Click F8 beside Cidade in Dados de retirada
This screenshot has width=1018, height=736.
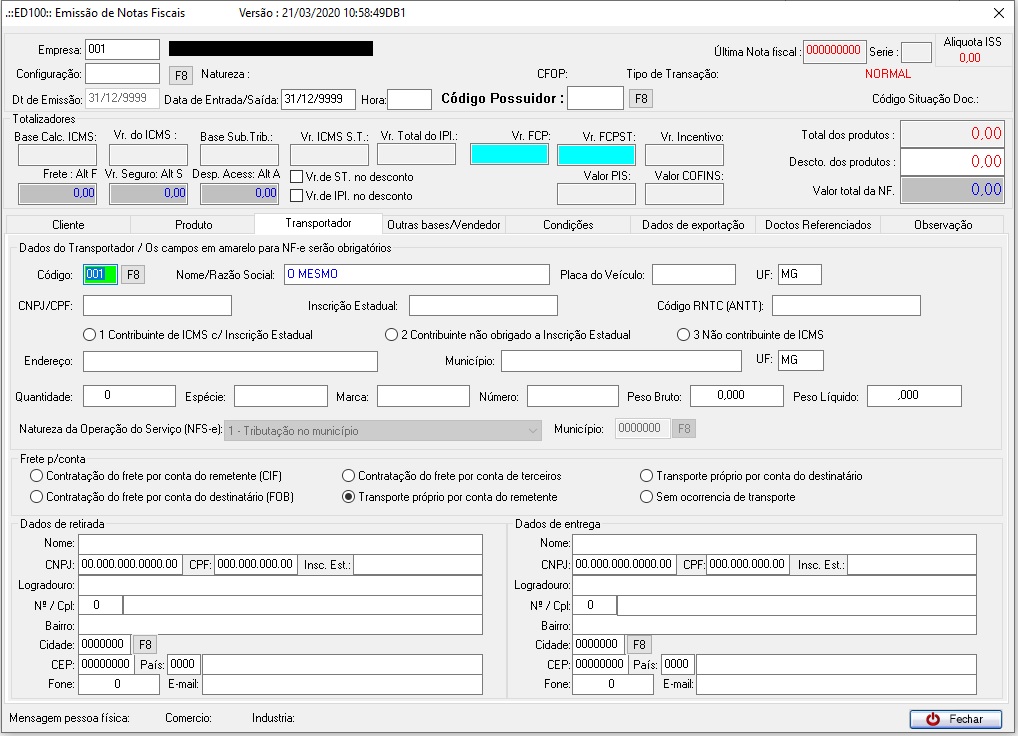coord(145,644)
